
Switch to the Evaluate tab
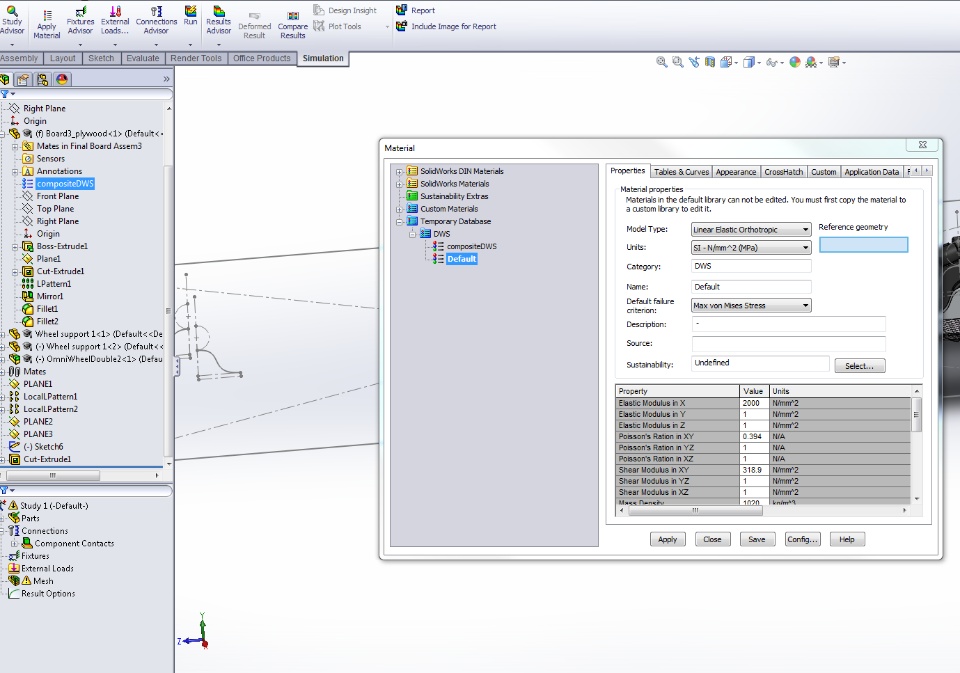(143, 58)
